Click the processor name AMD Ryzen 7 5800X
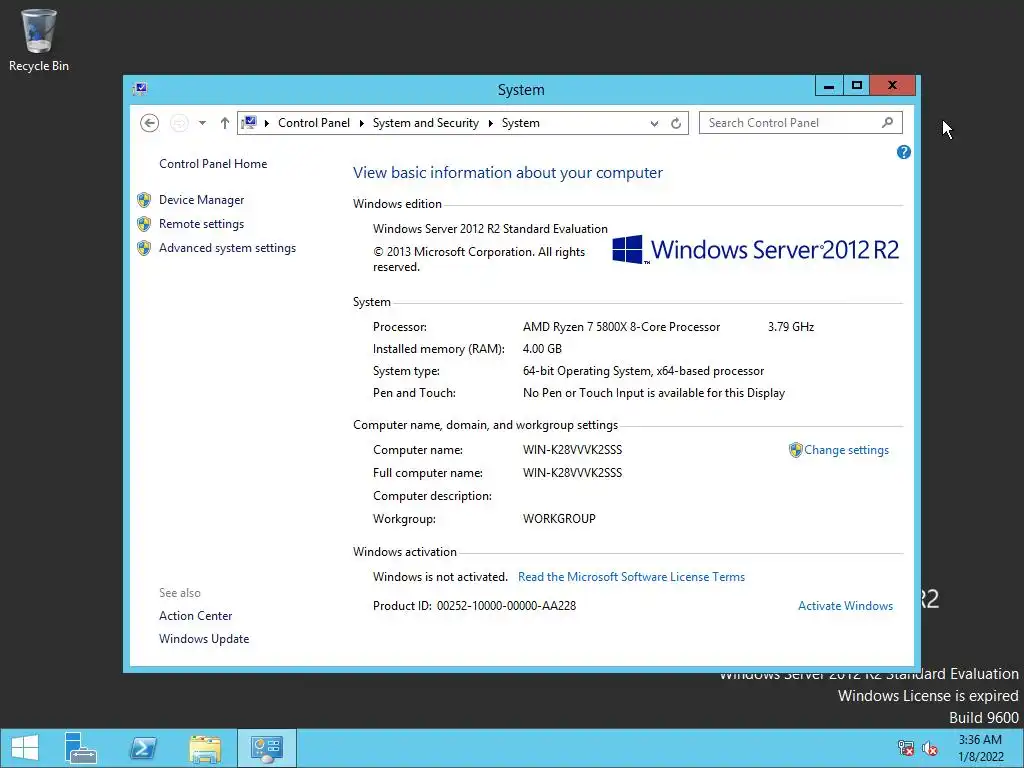Viewport: 1024px width, 768px height. tap(621, 327)
